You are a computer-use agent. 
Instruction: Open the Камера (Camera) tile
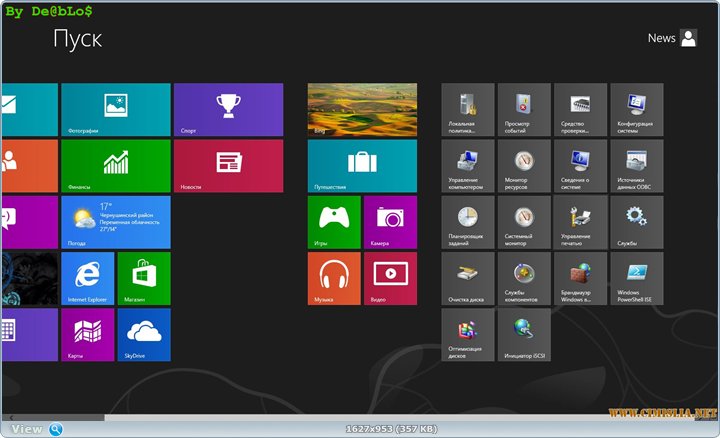click(x=390, y=221)
